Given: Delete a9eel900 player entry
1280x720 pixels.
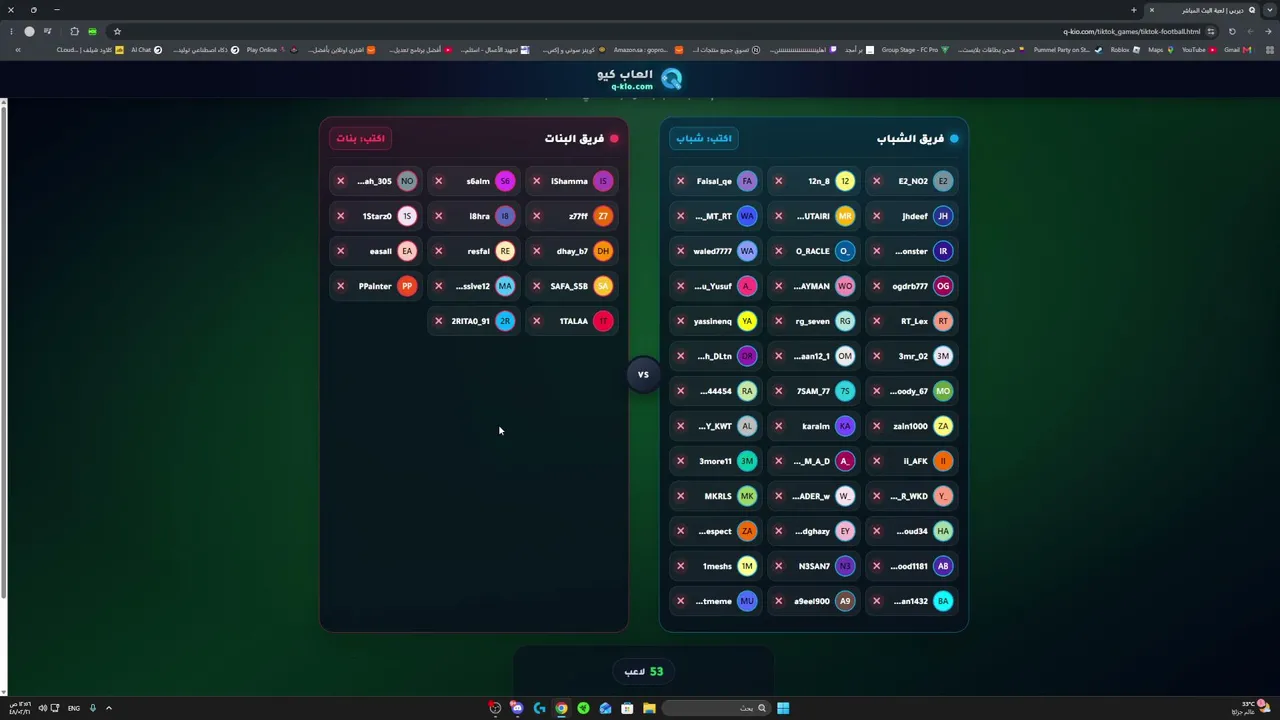Looking at the screenshot, I should (778, 601).
